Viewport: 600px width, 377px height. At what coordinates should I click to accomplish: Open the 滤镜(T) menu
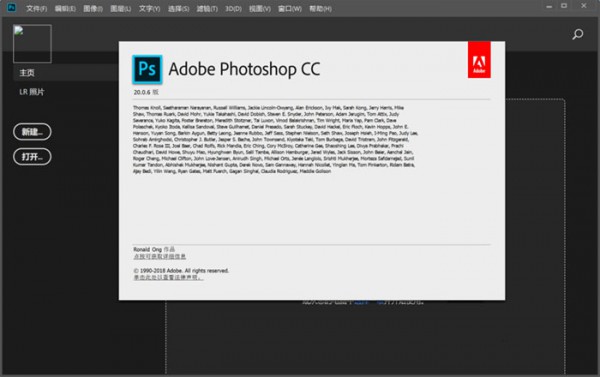coord(207,8)
